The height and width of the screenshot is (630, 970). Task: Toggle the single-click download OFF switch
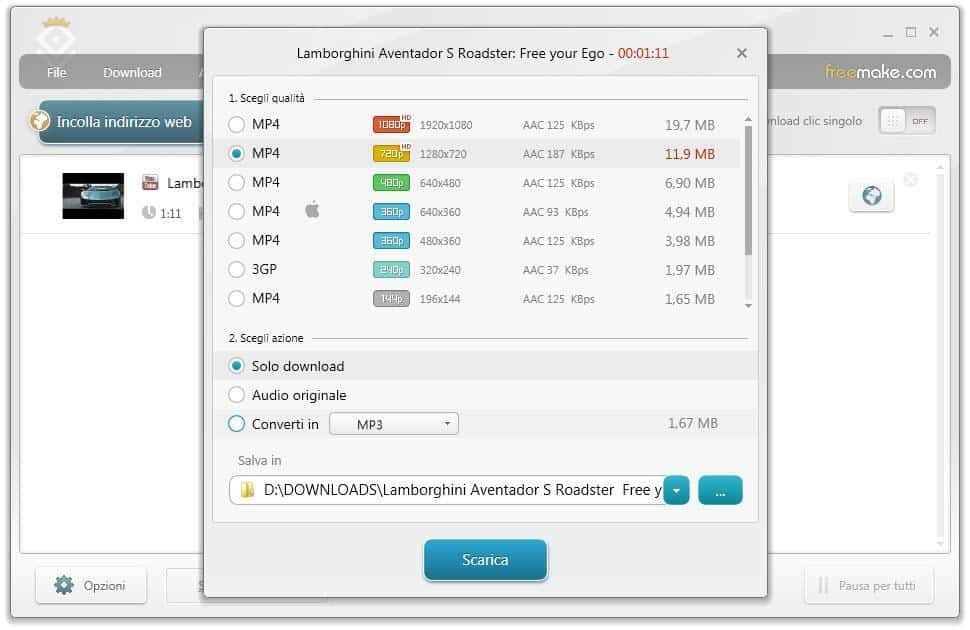pos(906,121)
